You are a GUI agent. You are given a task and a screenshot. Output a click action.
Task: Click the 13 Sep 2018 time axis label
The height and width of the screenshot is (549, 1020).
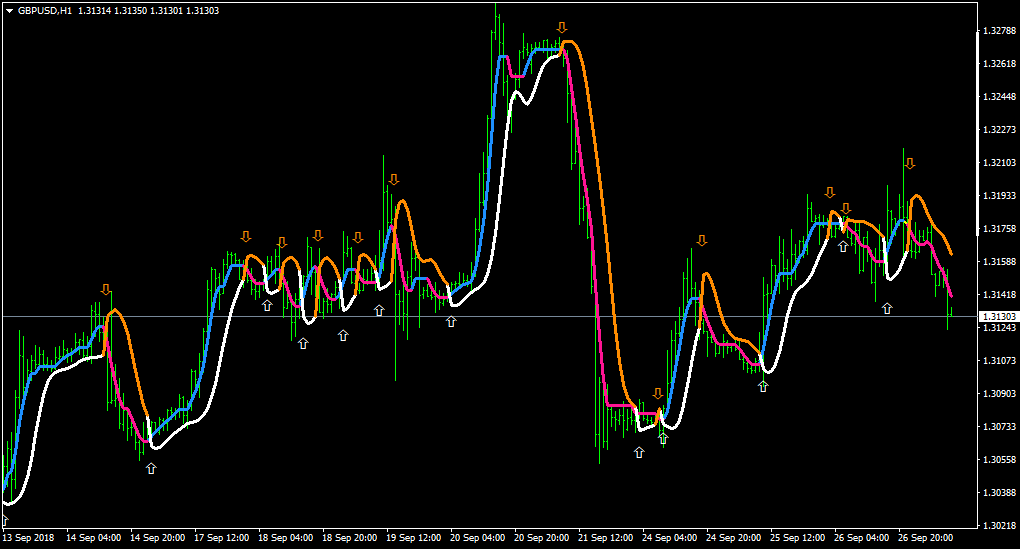tap(29, 538)
